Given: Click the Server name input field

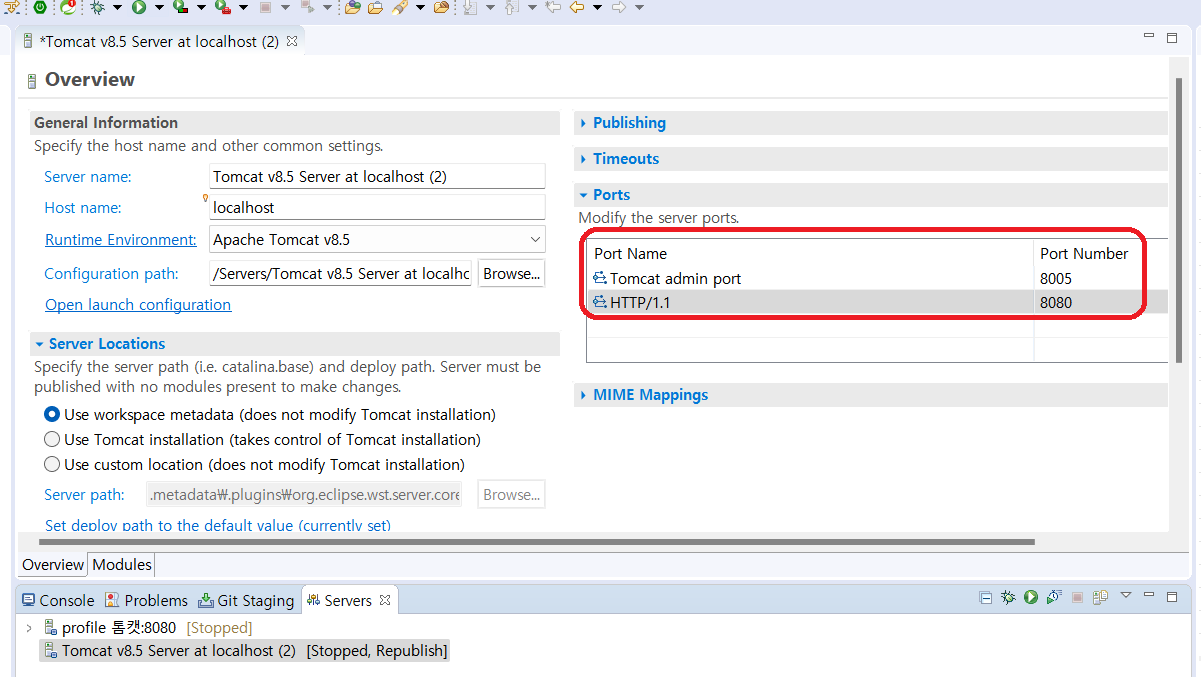Looking at the screenshot, I should [377, 176].
